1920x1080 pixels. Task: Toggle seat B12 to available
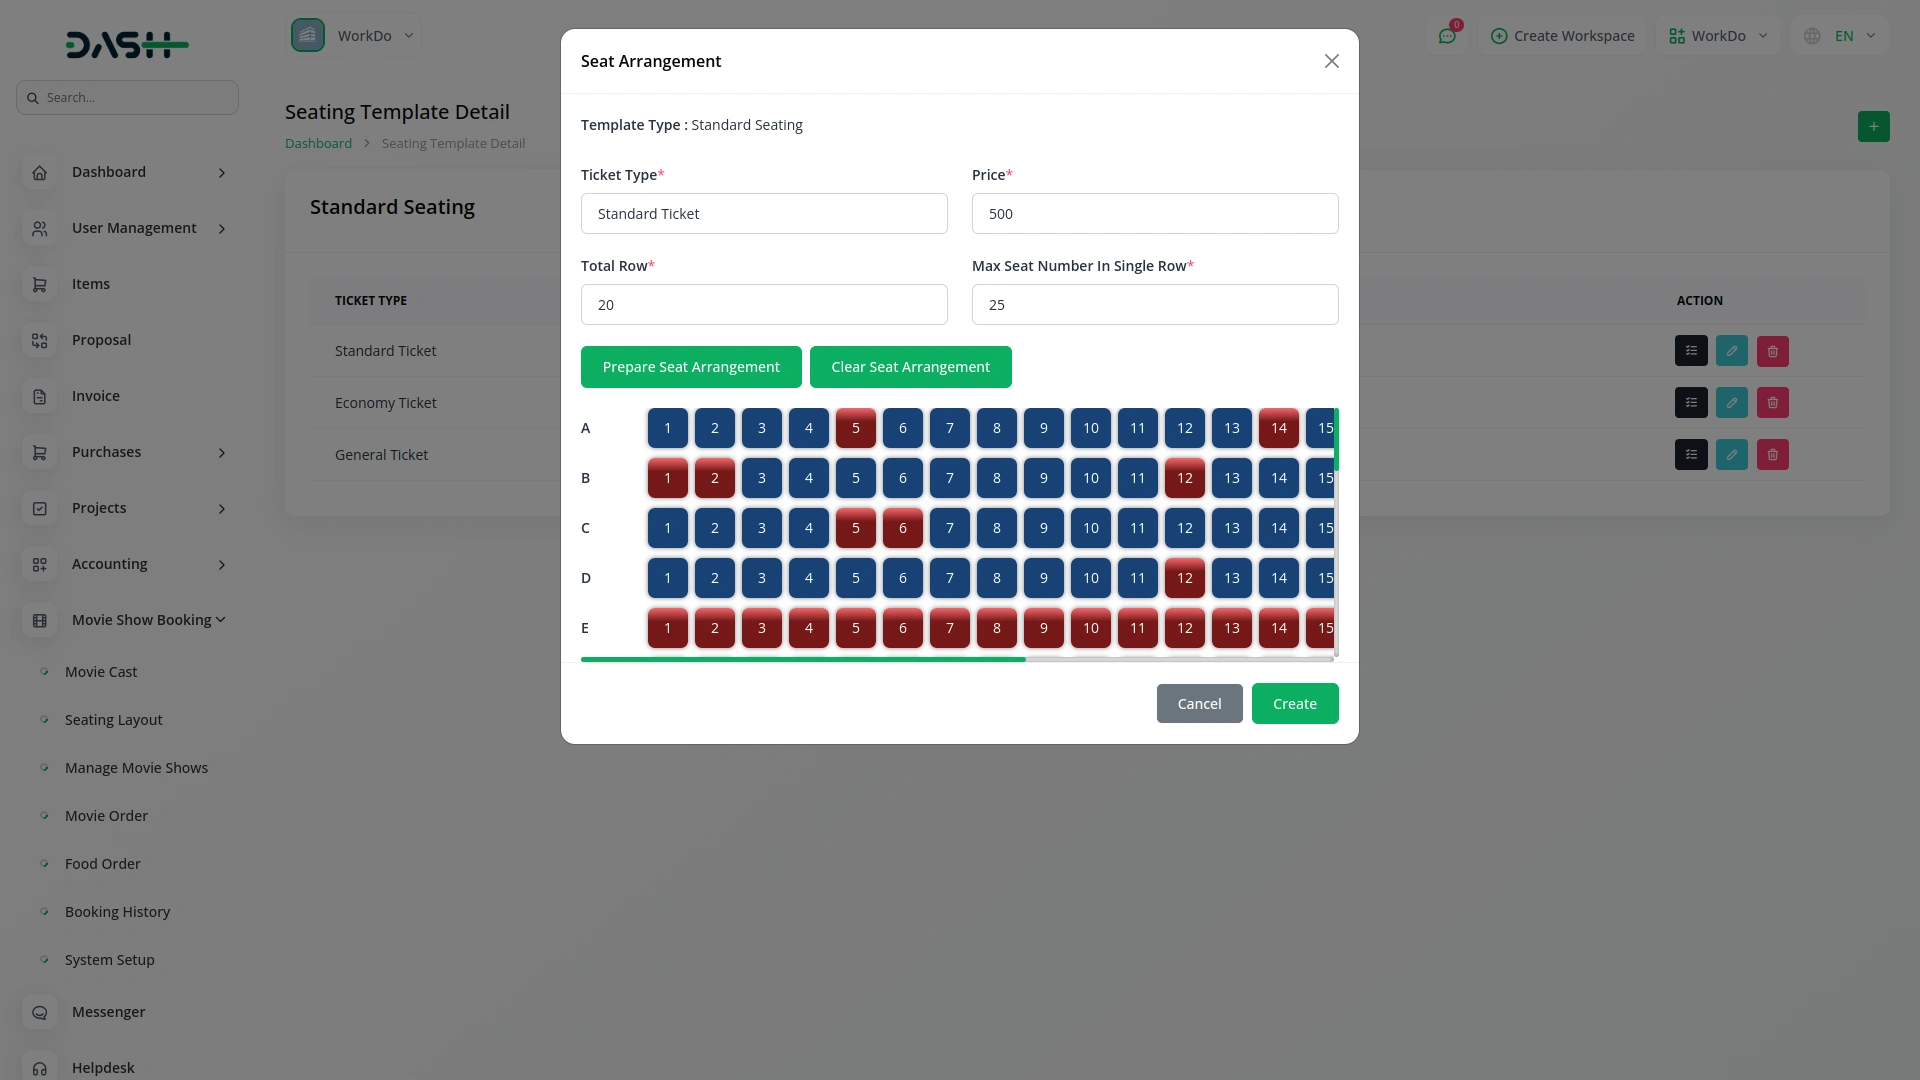1184,478
